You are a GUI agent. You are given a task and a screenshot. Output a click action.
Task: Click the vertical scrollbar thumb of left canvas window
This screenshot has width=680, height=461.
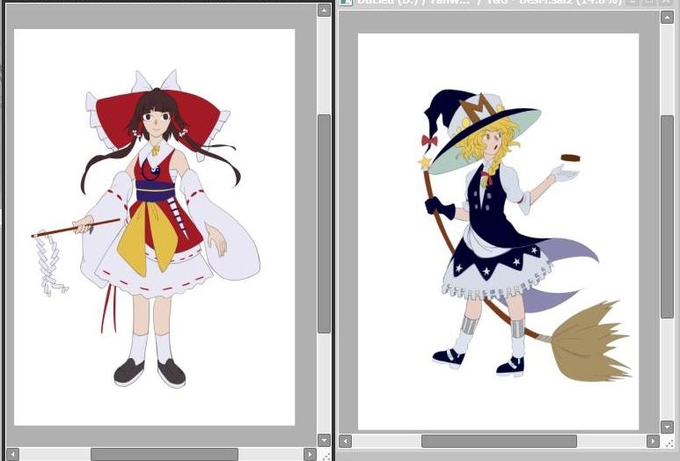click(324, 224)
